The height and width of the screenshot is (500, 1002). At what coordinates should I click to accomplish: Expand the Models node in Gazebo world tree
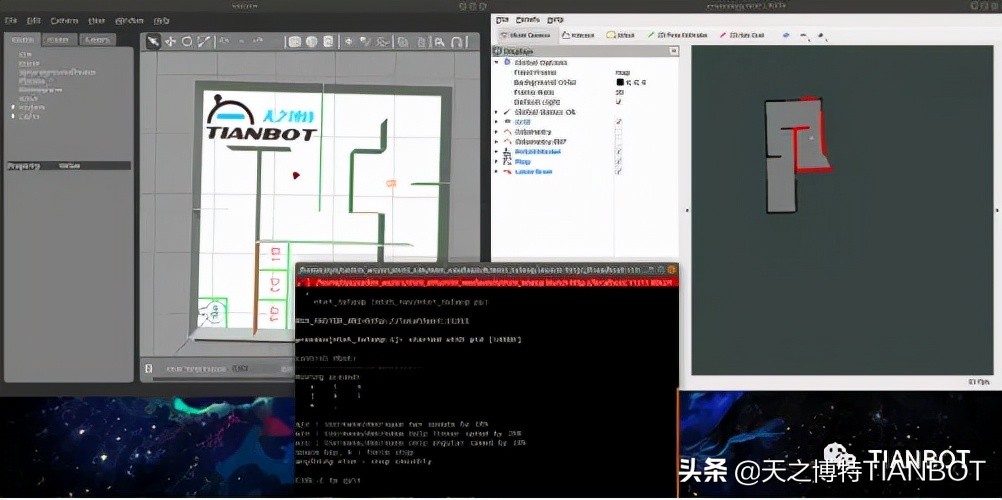click(x=13, y=107)
